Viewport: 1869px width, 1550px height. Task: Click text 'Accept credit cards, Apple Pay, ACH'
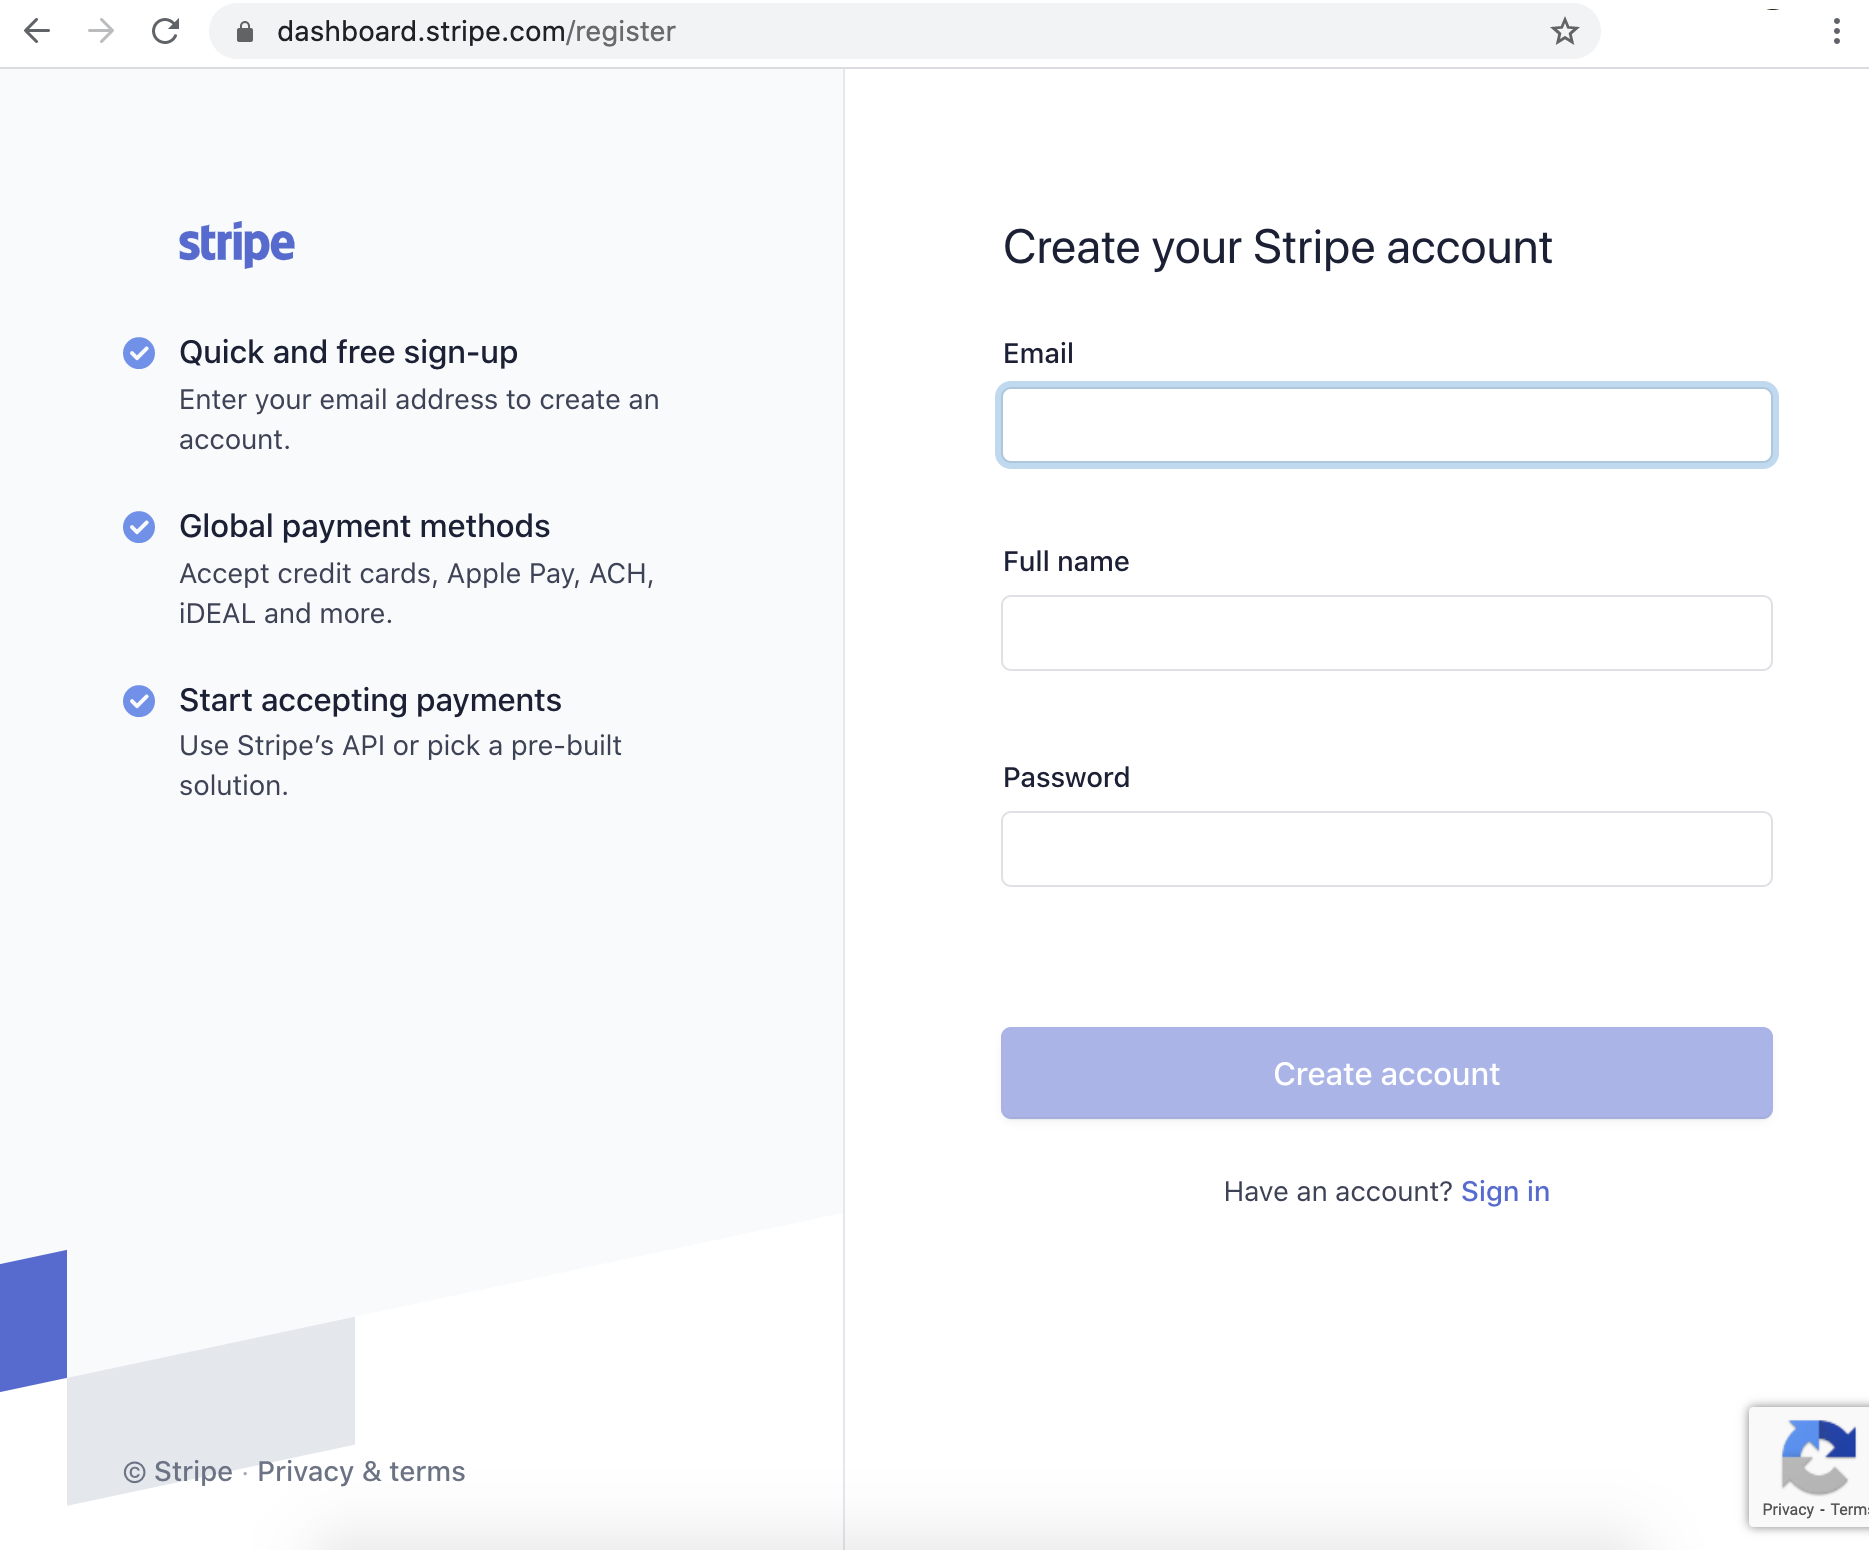pos(416,574)
